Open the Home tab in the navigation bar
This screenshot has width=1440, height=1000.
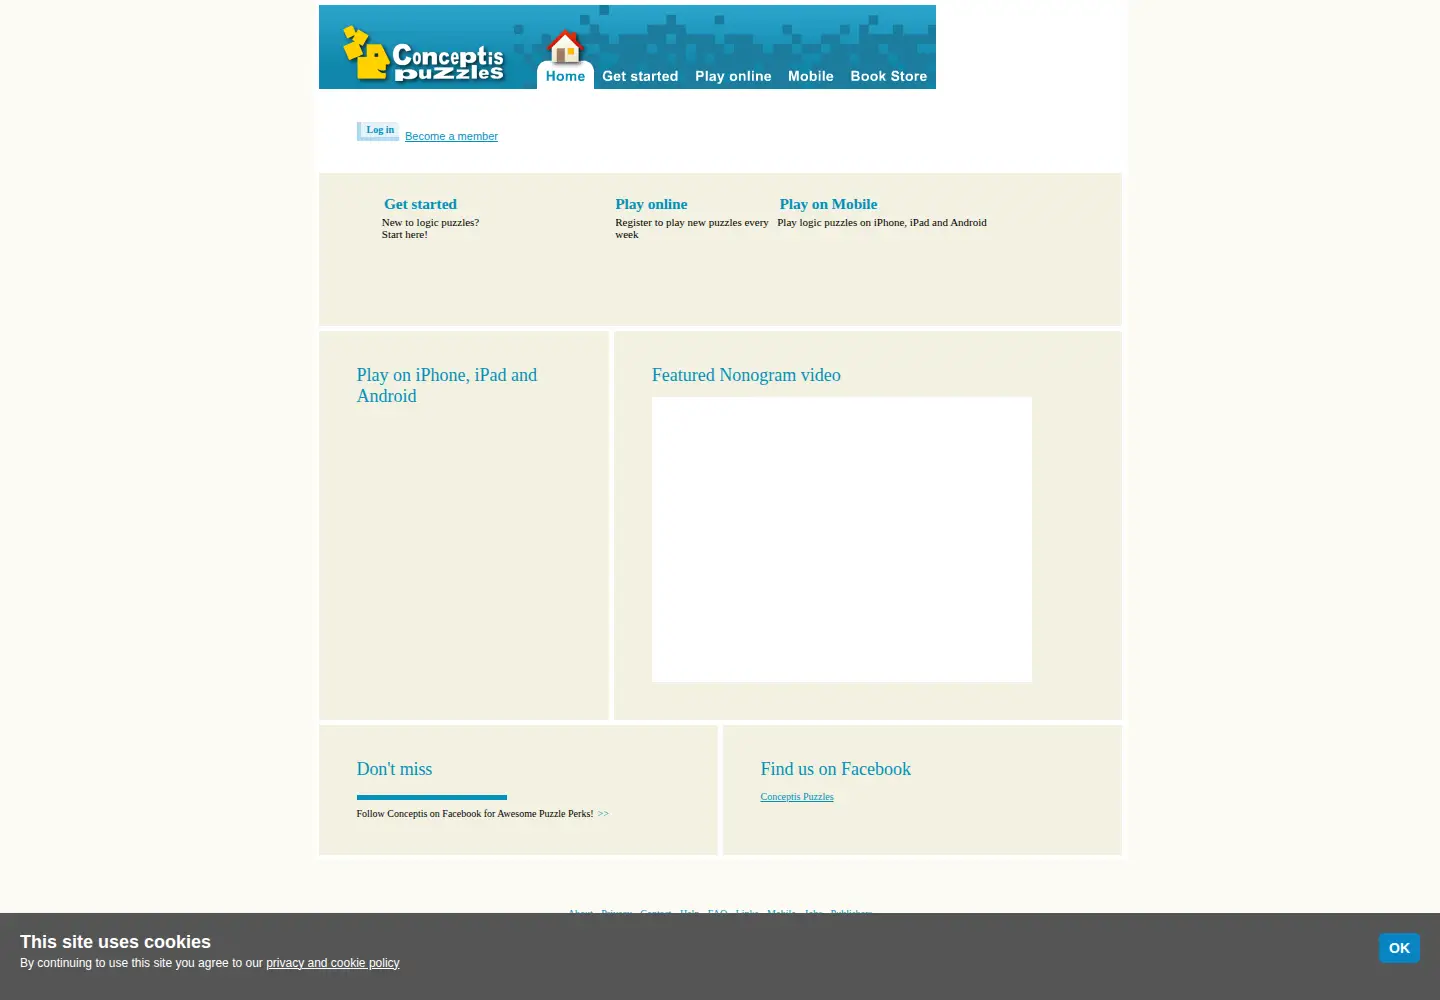click(x=565, y=76)
